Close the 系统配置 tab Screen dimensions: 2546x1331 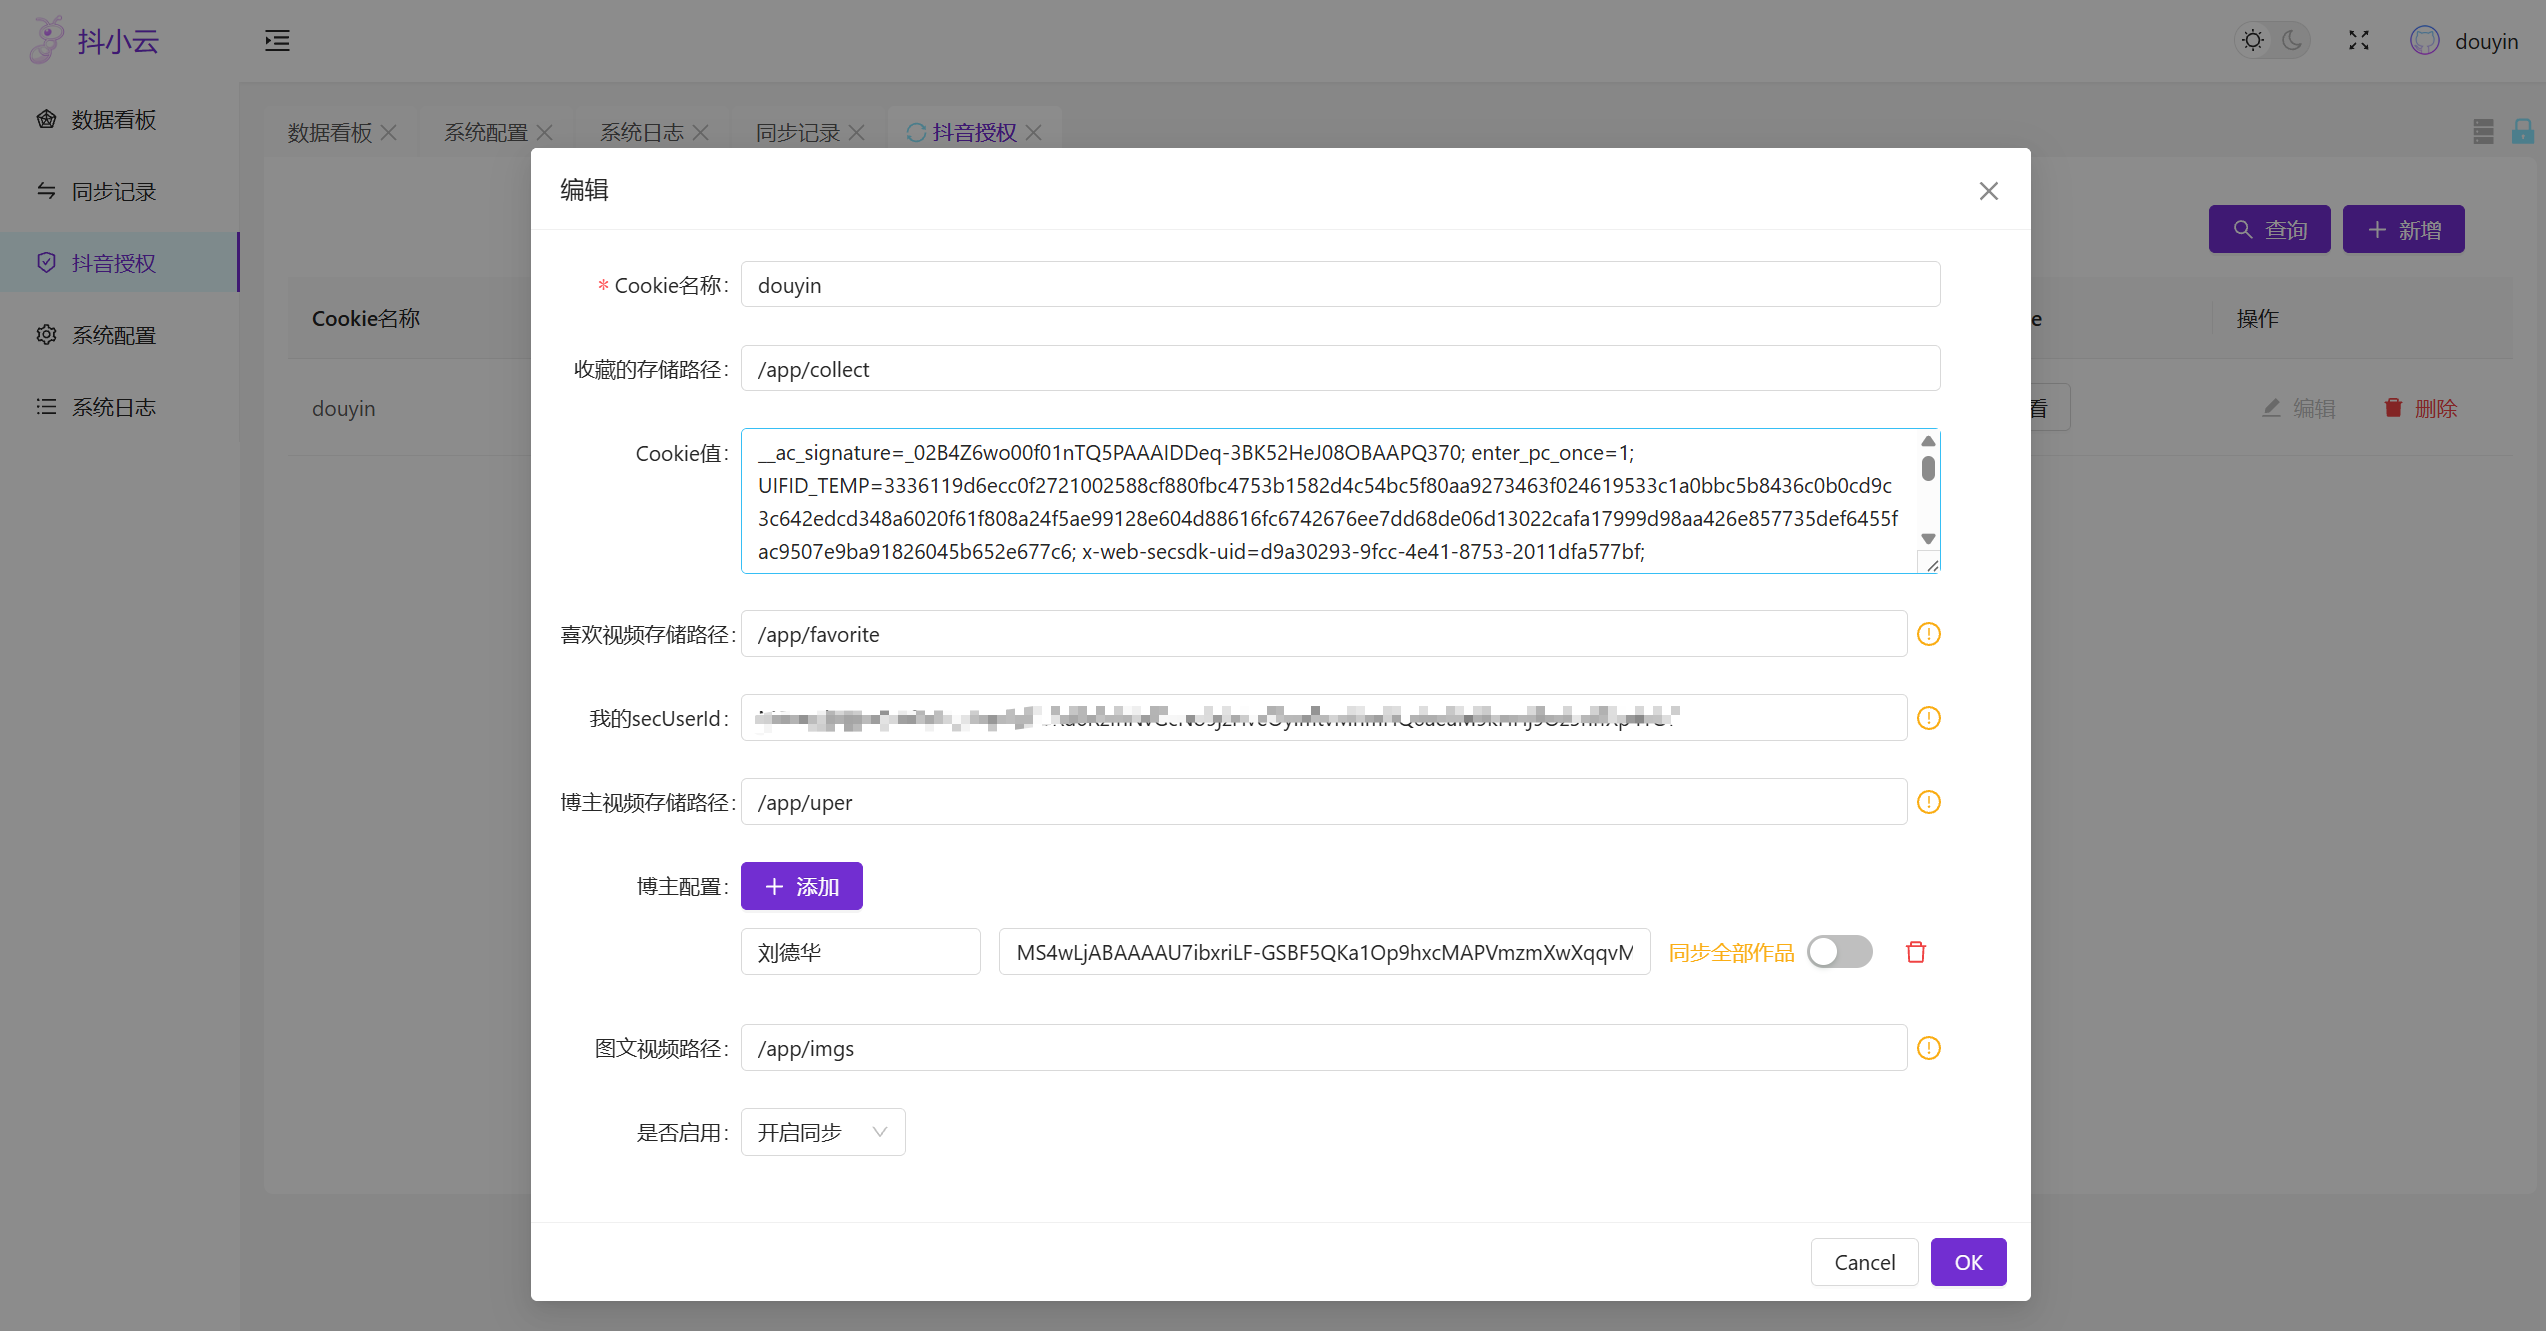tap(545, 133)
